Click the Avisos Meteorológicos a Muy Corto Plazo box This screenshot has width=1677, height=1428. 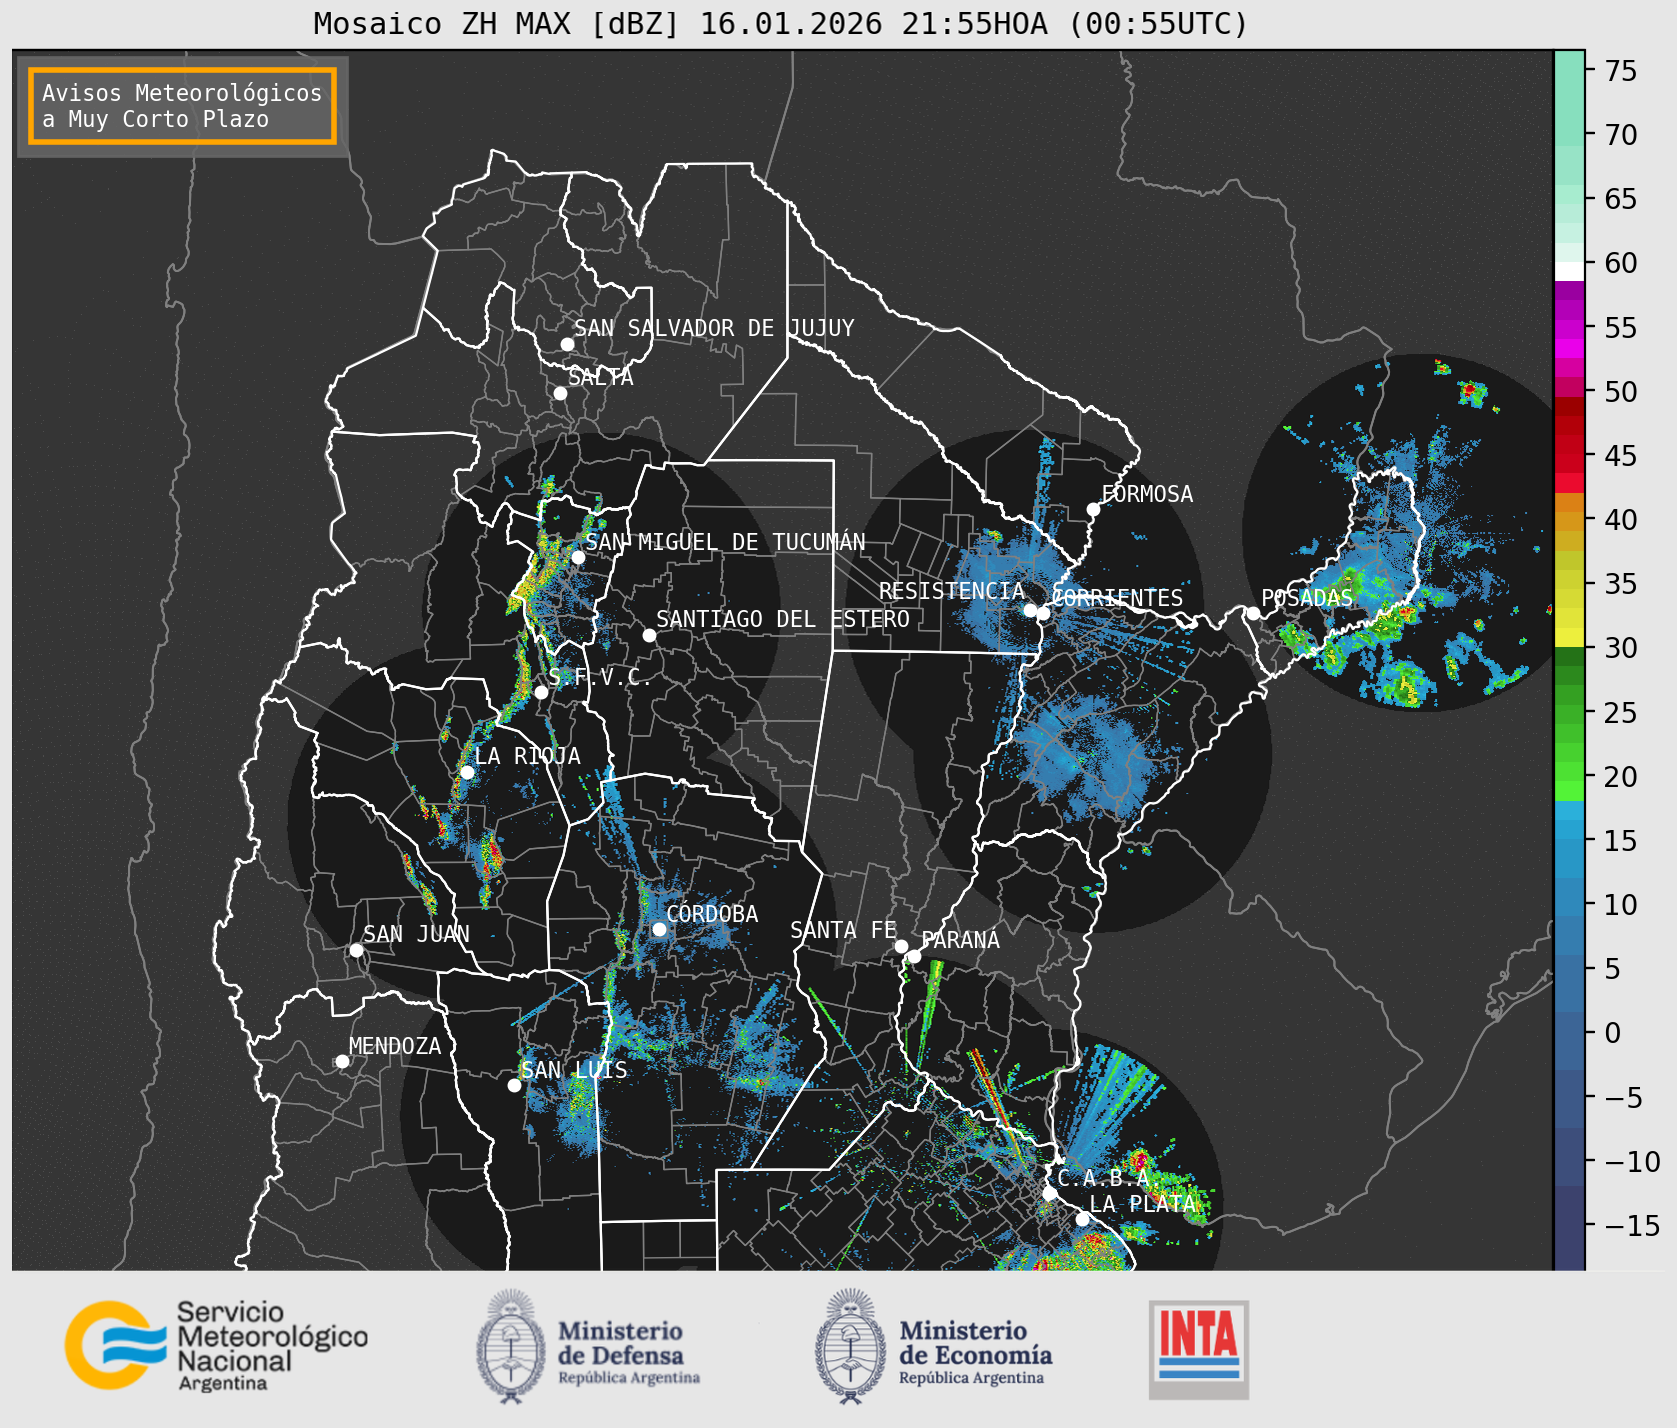coord(182,106)
